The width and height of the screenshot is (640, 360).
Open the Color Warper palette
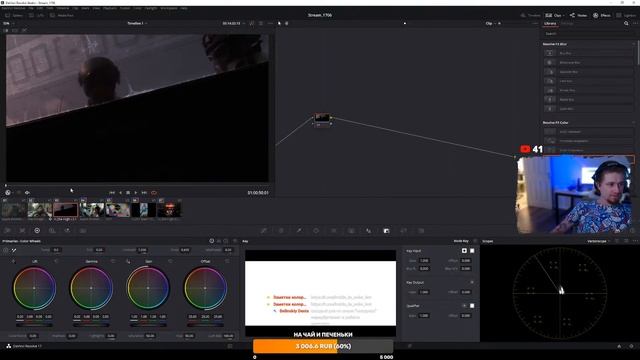[281, 231]
